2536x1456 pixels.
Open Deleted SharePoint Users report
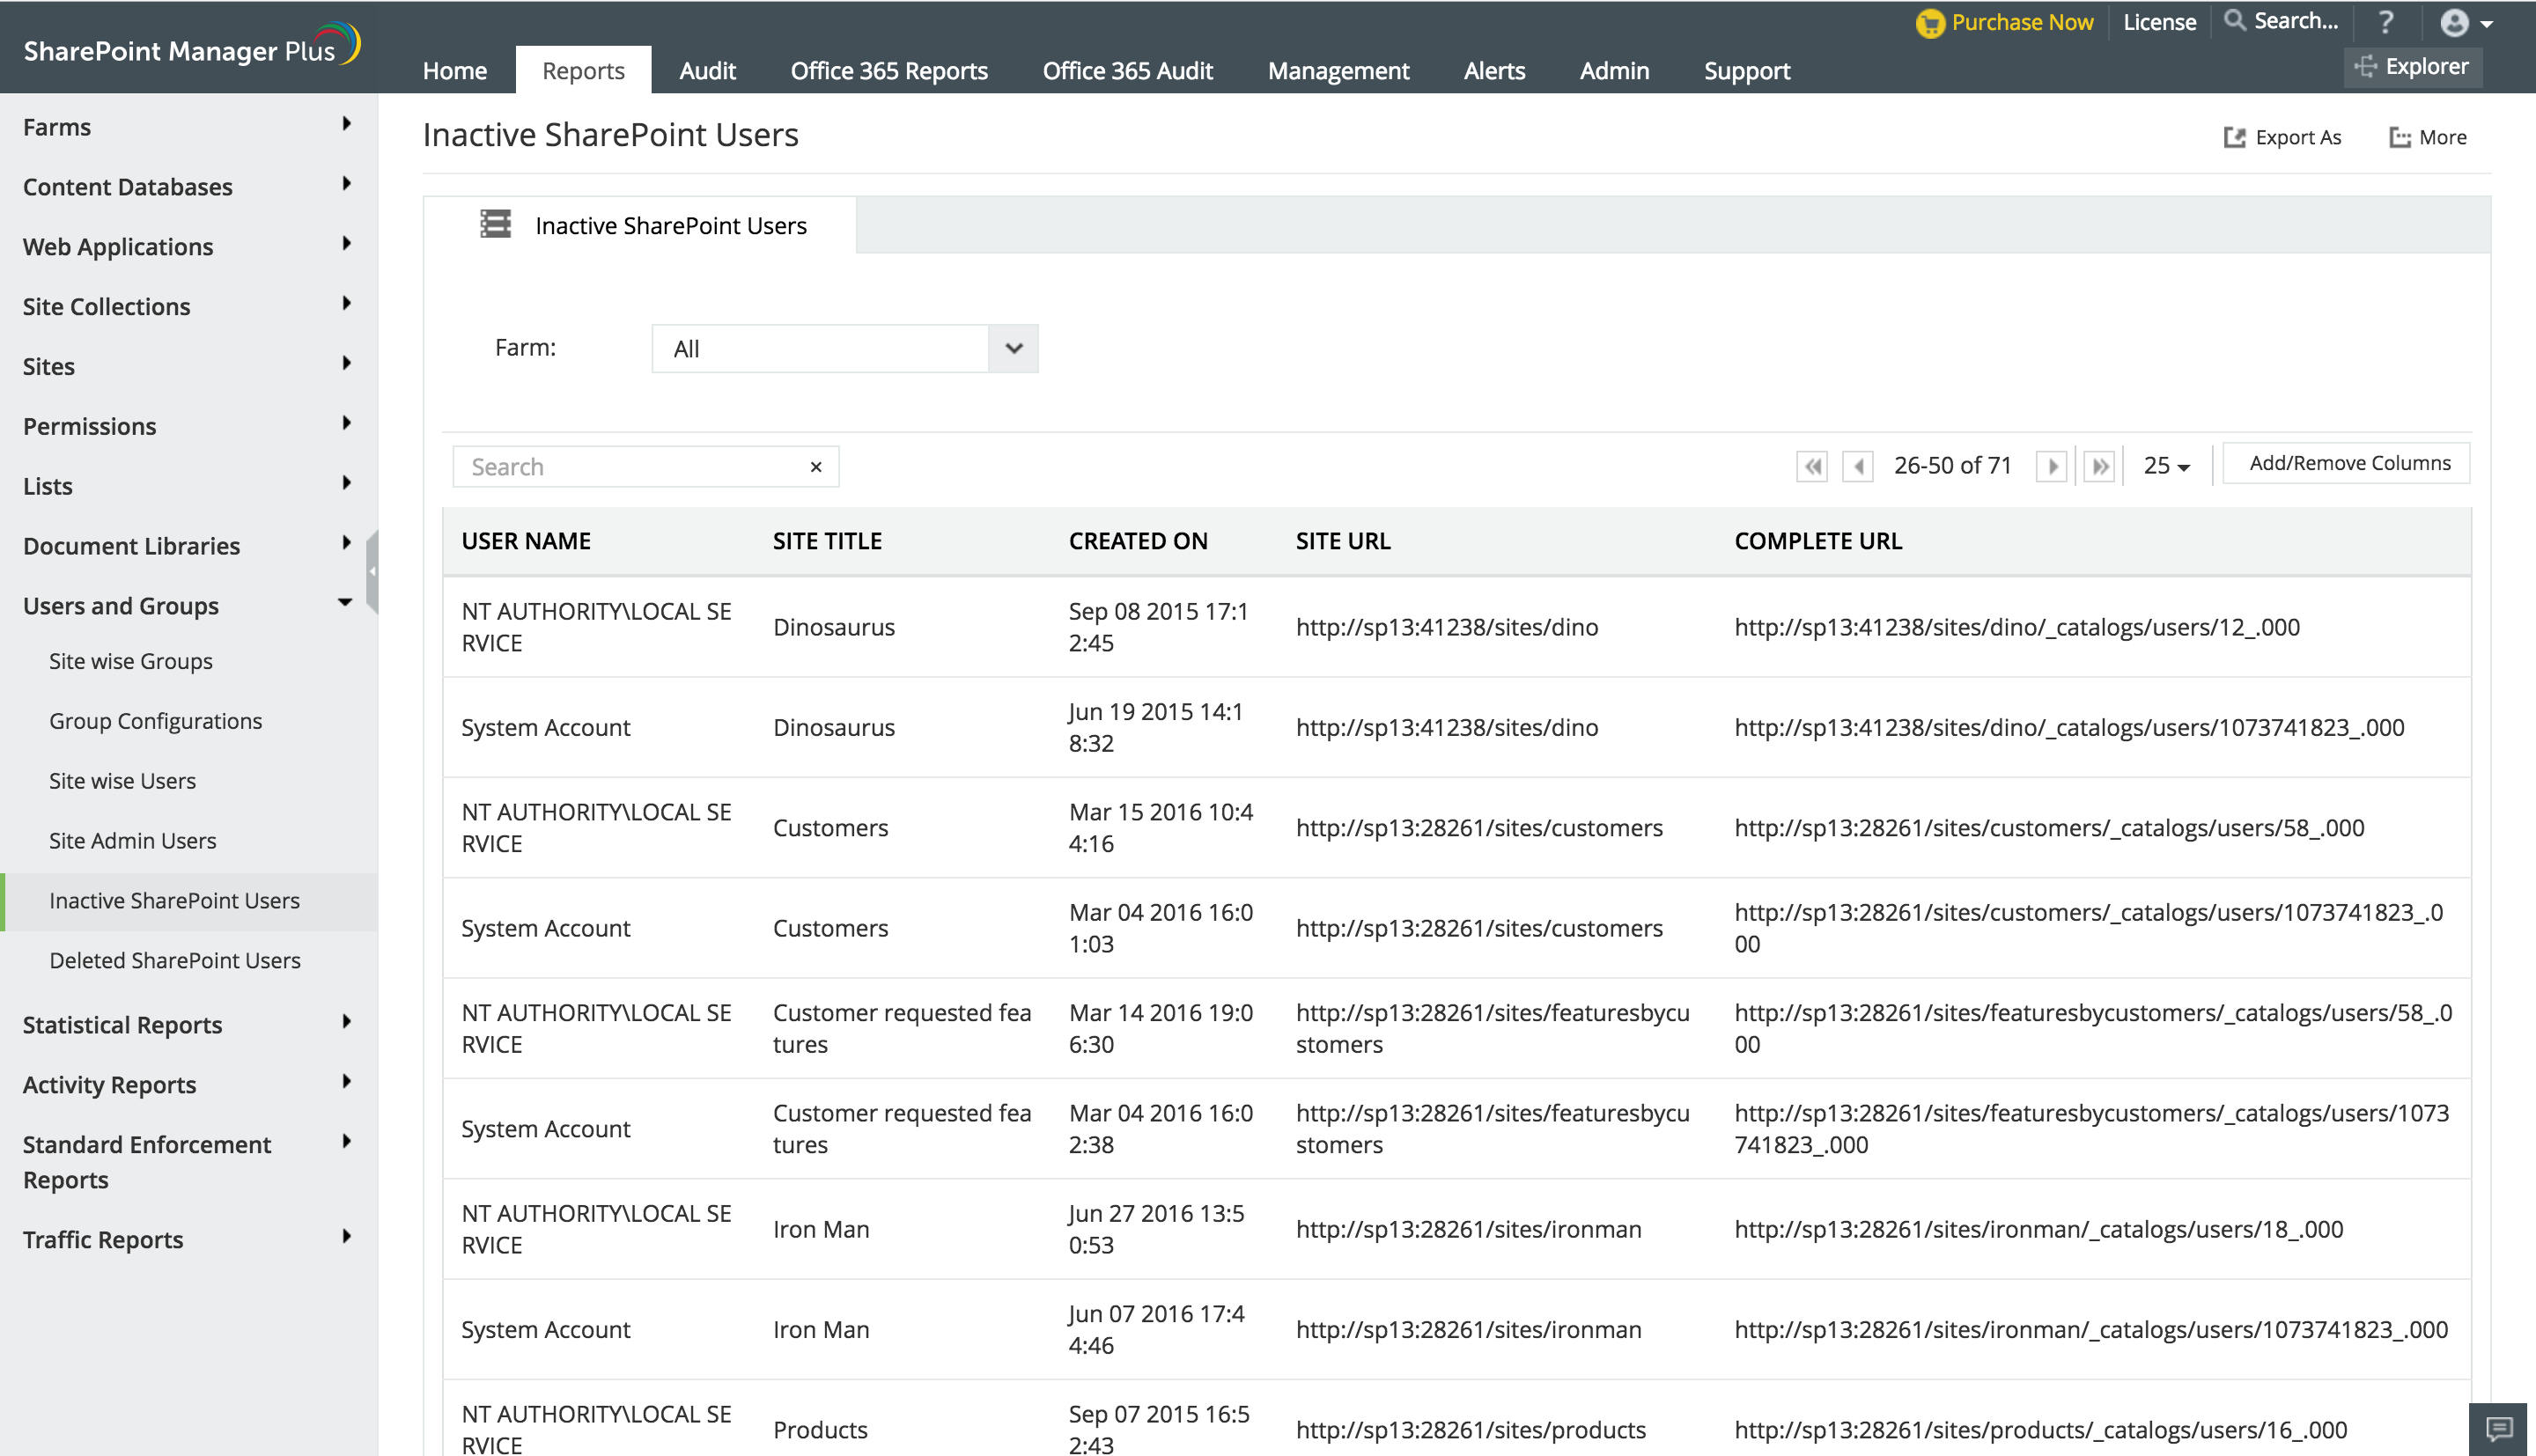175,960
